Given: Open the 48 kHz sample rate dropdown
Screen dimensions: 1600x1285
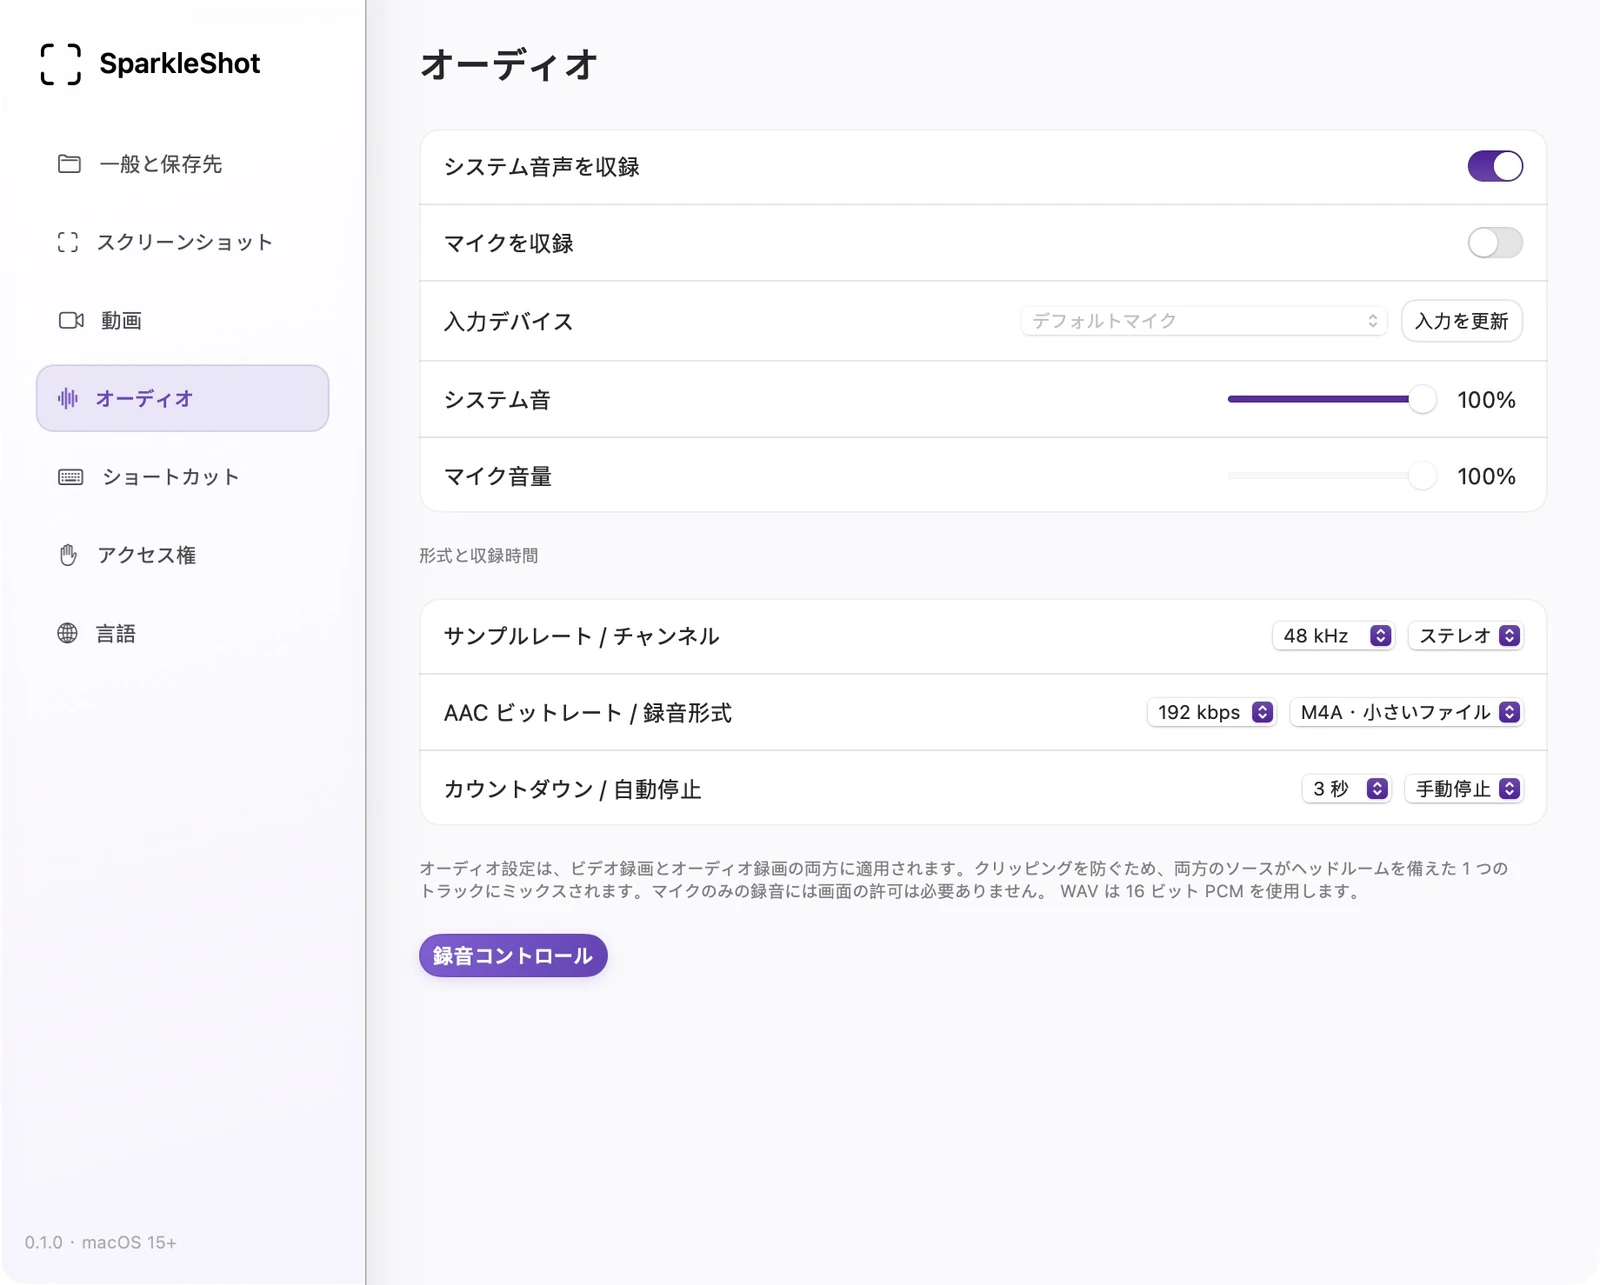Looking at the screenshot, I should click(x=1333, y=636).
